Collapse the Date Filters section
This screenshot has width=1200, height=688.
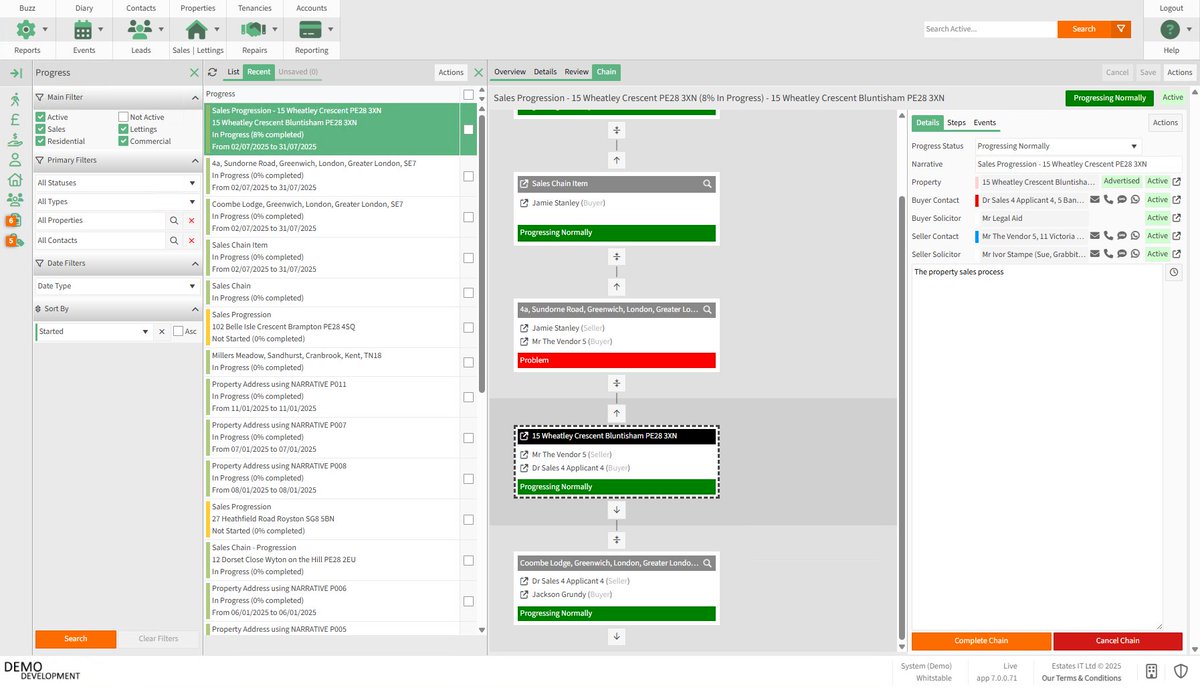[194, 263]
